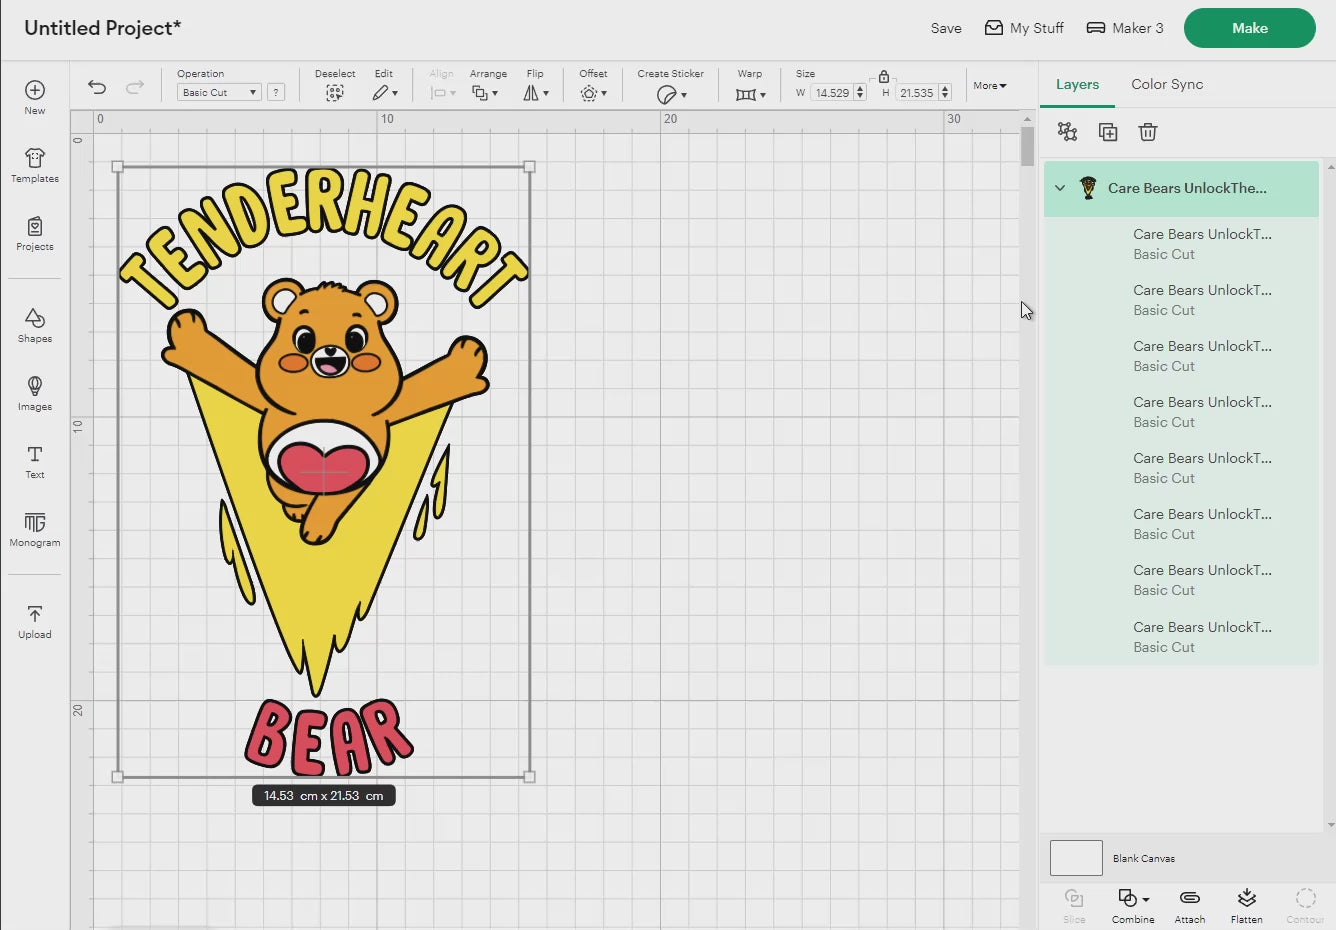
Task: Select the last Basic Cut sublayer
Action: 1181,637
